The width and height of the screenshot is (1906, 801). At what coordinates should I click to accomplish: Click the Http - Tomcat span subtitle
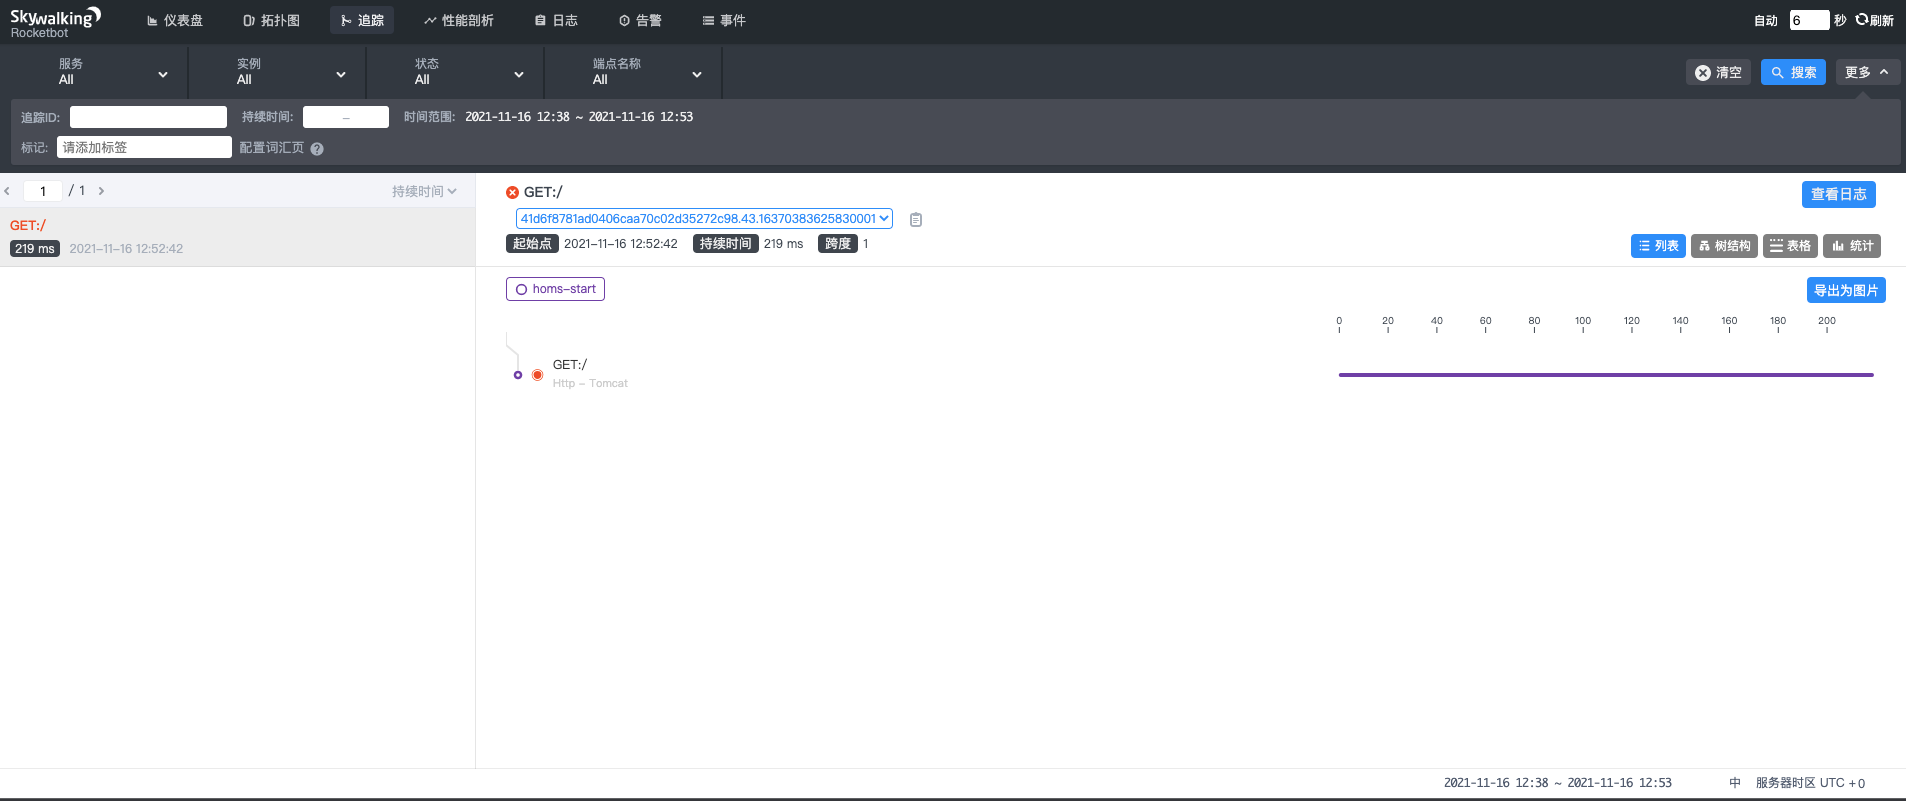point(590,384)
